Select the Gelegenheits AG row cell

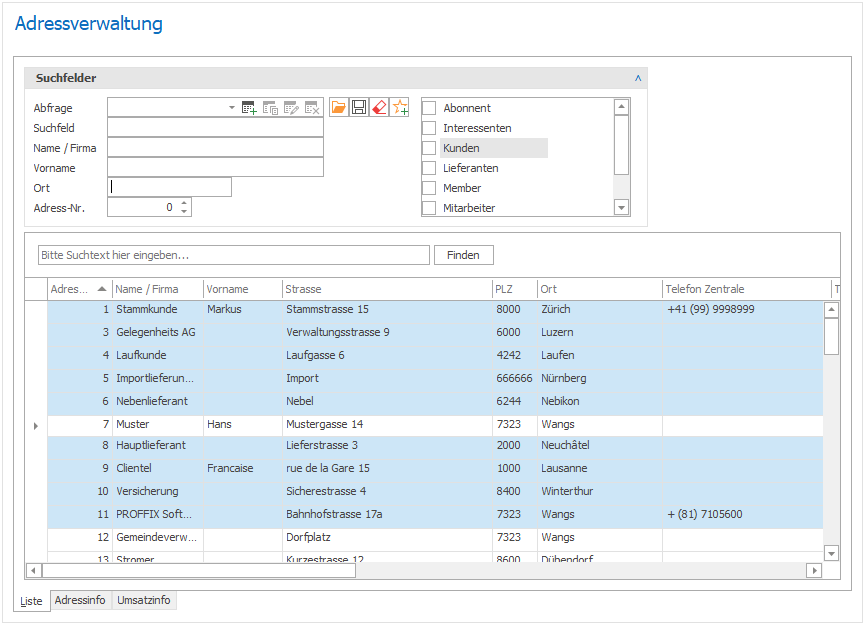point(156,333)
